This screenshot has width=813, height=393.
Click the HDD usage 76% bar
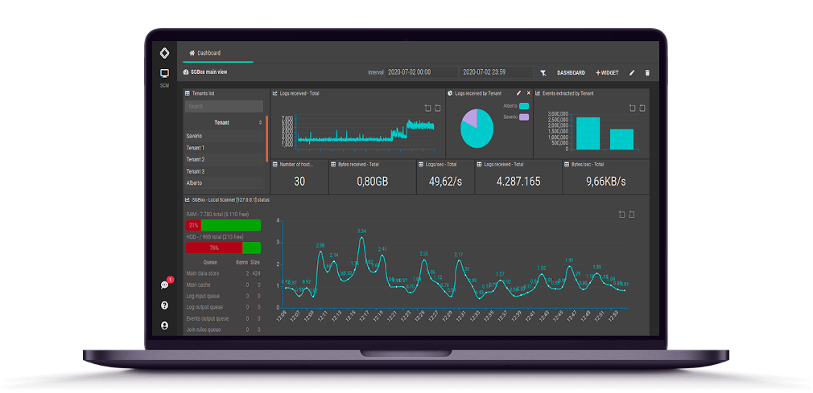click(223, 248)
